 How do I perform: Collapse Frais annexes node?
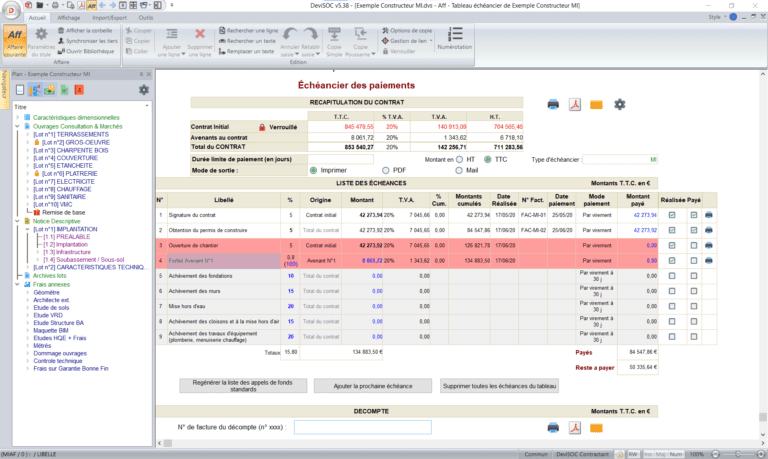tap(18, 285)
